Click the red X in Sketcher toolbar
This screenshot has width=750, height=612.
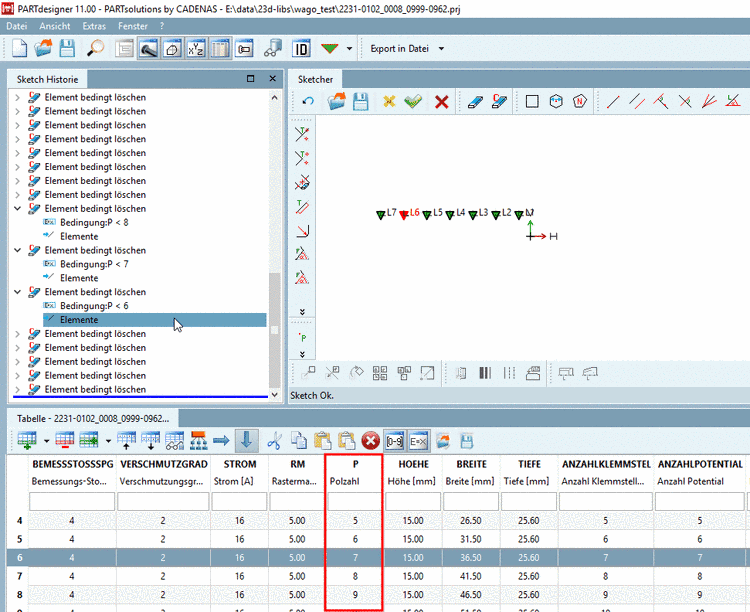pos(441,102)
